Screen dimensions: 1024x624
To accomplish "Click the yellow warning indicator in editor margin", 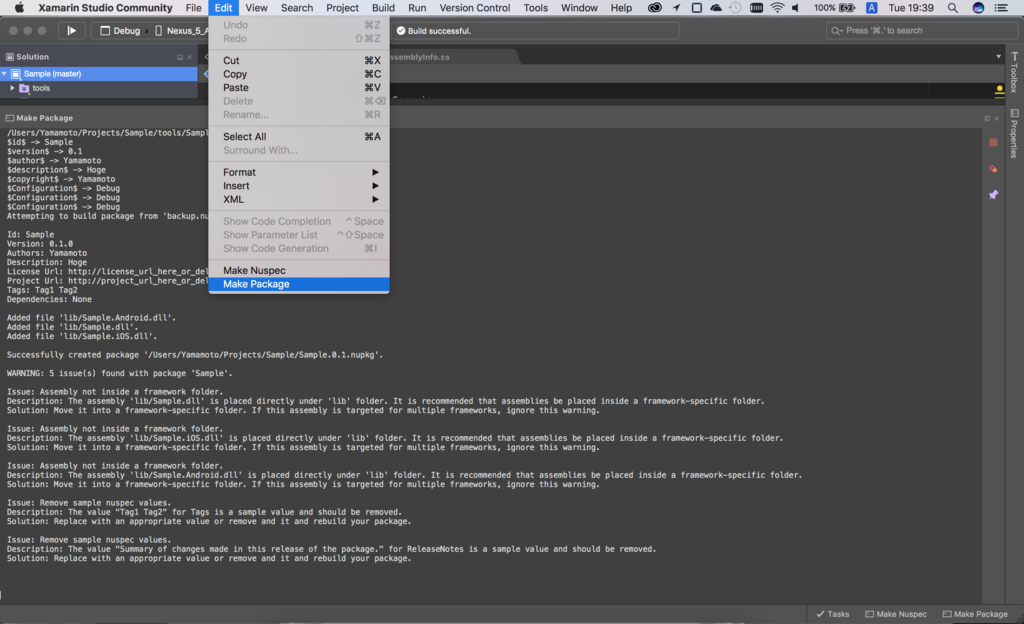I will click(x=999, y=91).
